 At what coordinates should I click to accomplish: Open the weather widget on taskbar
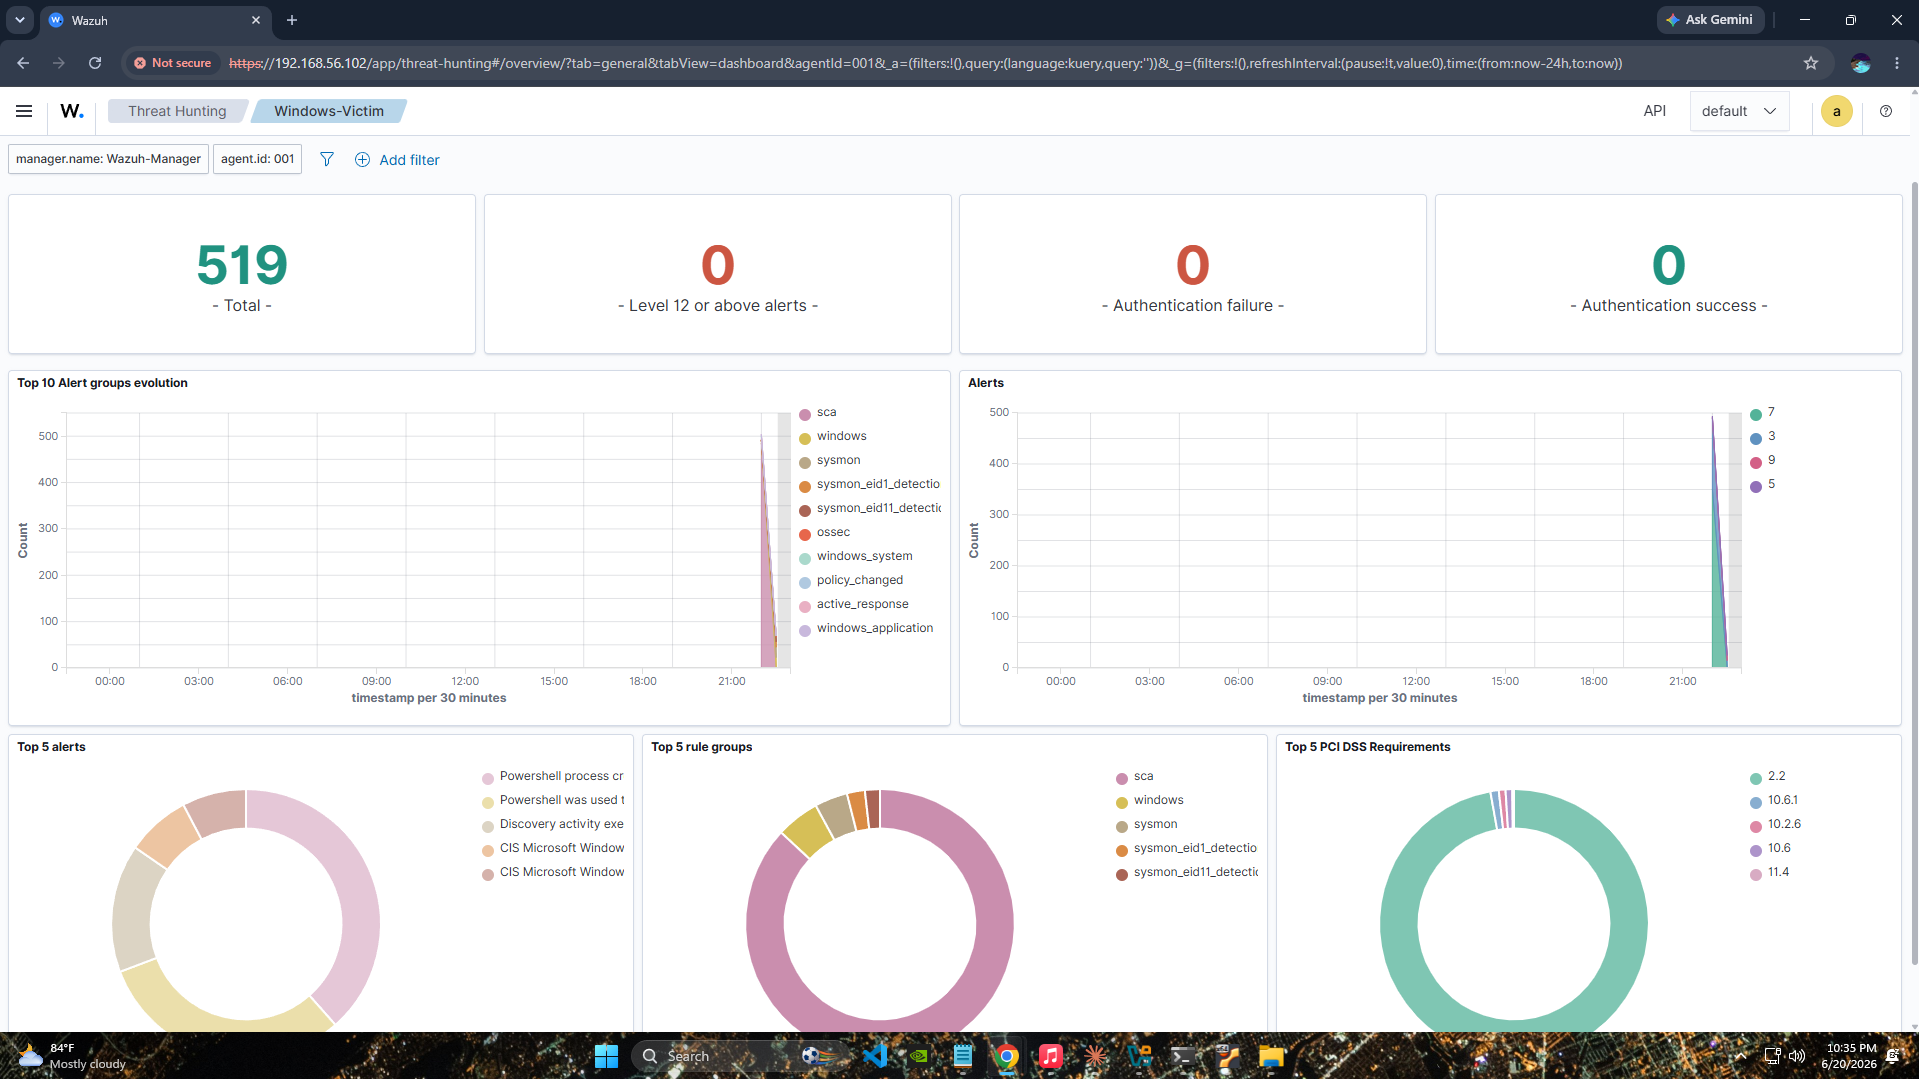coord(72,1056)
